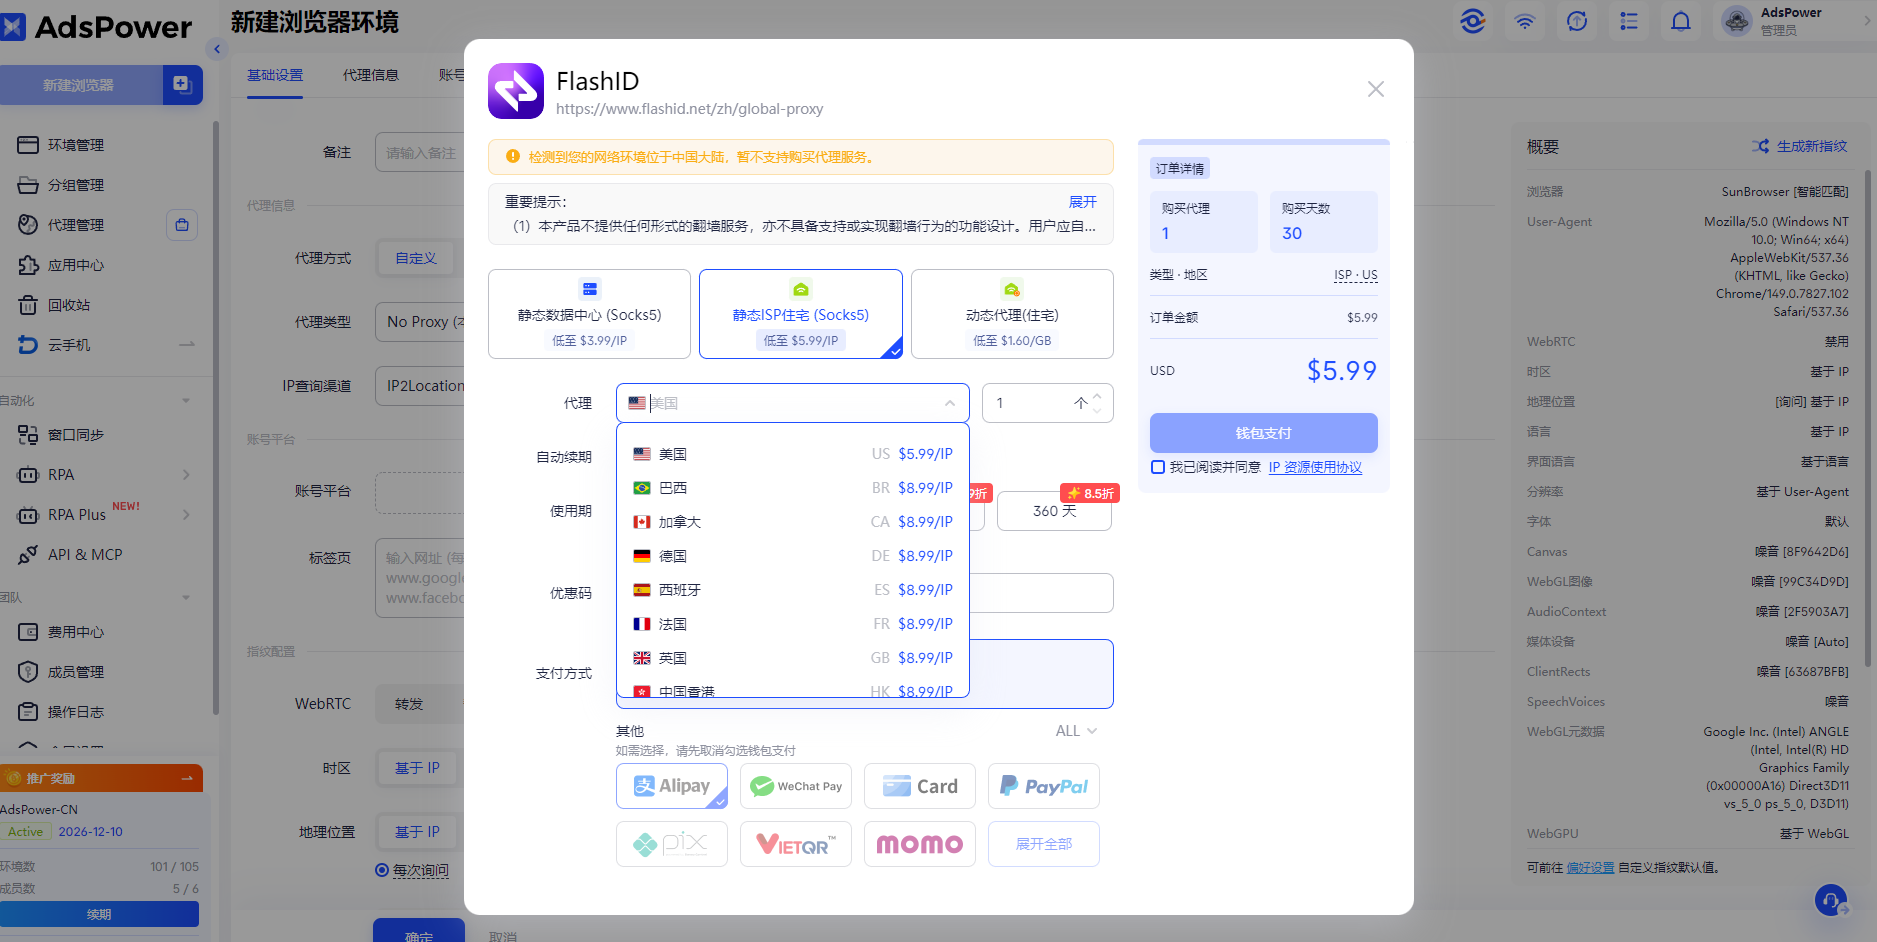Open 操作日志 in the sidebar

point(75,712)
